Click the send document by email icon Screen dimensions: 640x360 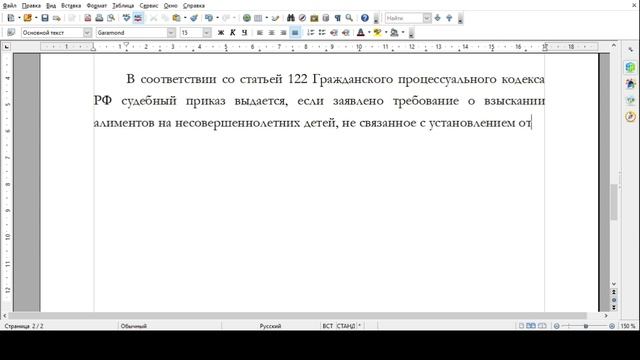point(57,18)
